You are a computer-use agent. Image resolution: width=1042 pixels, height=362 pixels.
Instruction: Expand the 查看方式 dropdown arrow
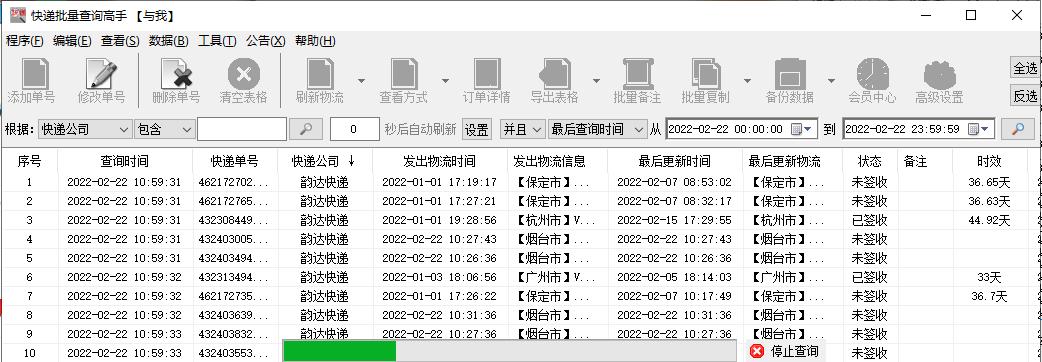(445, 80)
